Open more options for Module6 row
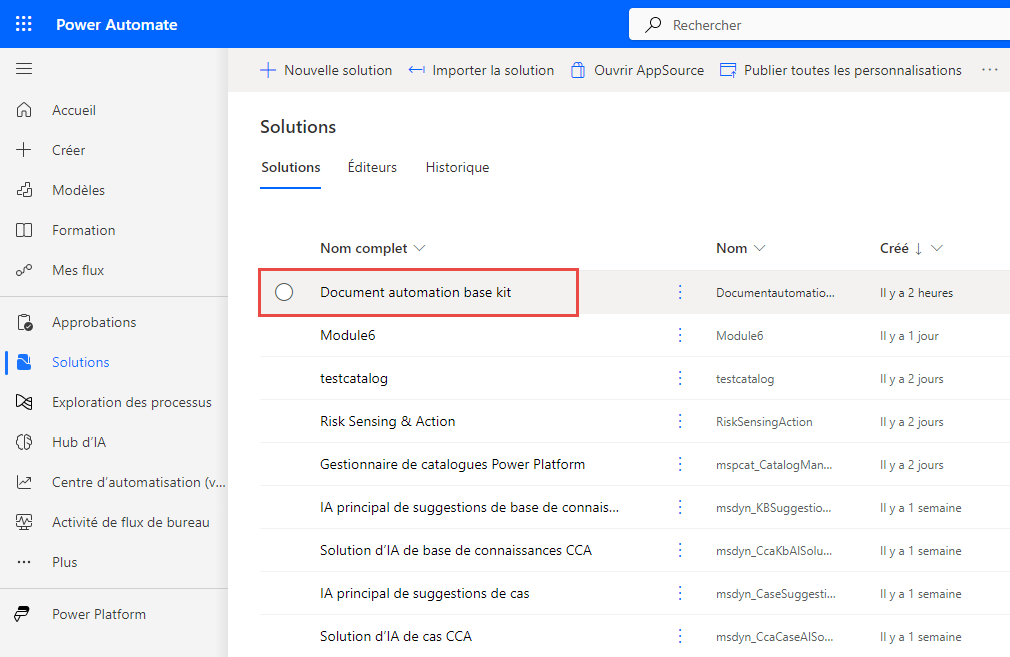The width and height of the screenshot is (1010, 657). pos(680,335)
